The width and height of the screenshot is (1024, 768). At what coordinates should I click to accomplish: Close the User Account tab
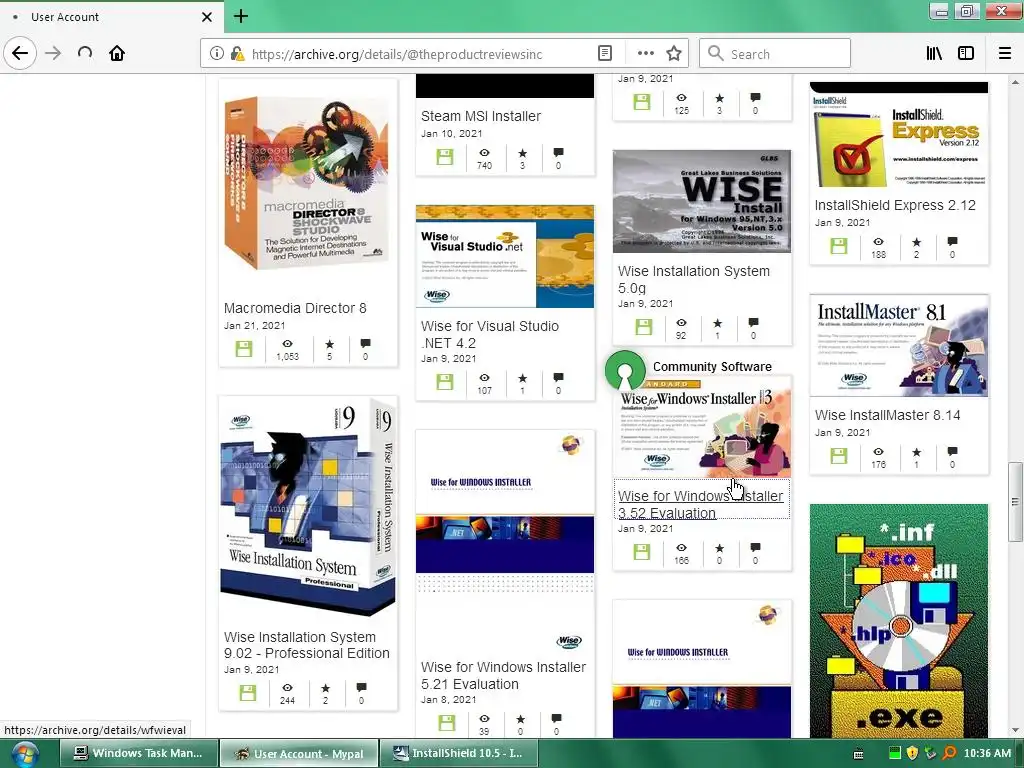click(206, 17)
